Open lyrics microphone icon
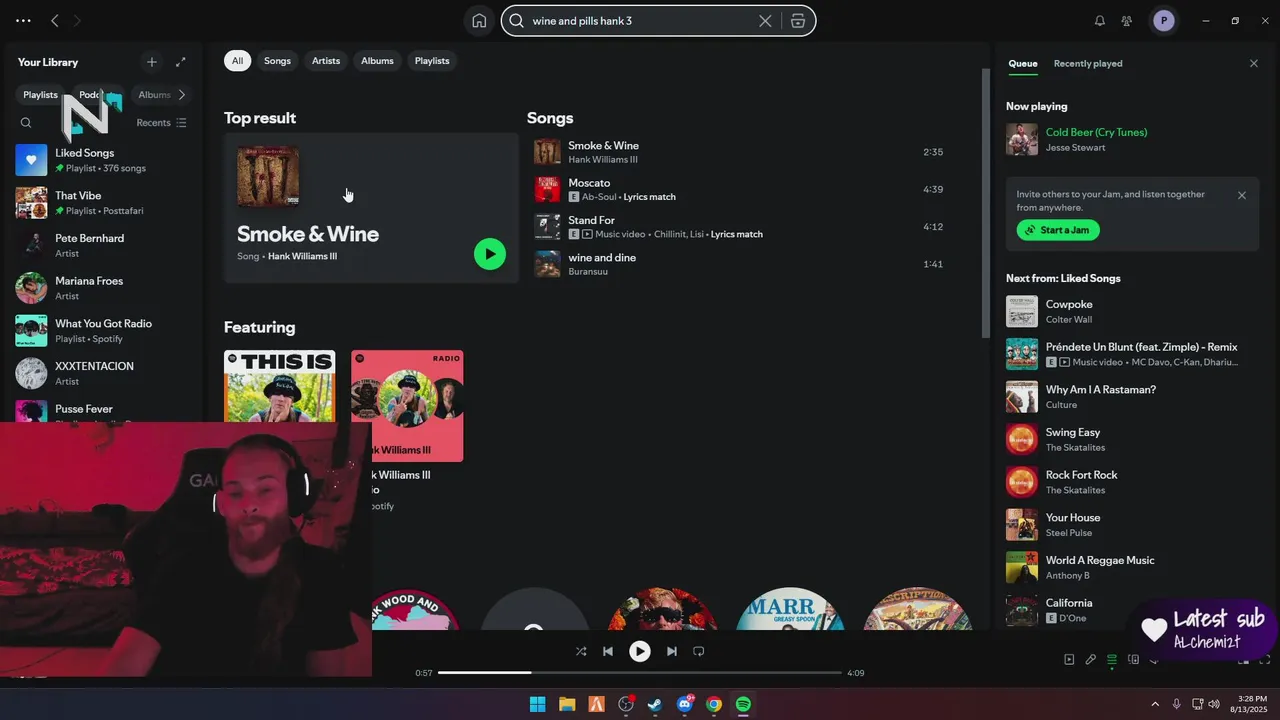This screenshot has width=1280, height=720. pos(1091,660)
